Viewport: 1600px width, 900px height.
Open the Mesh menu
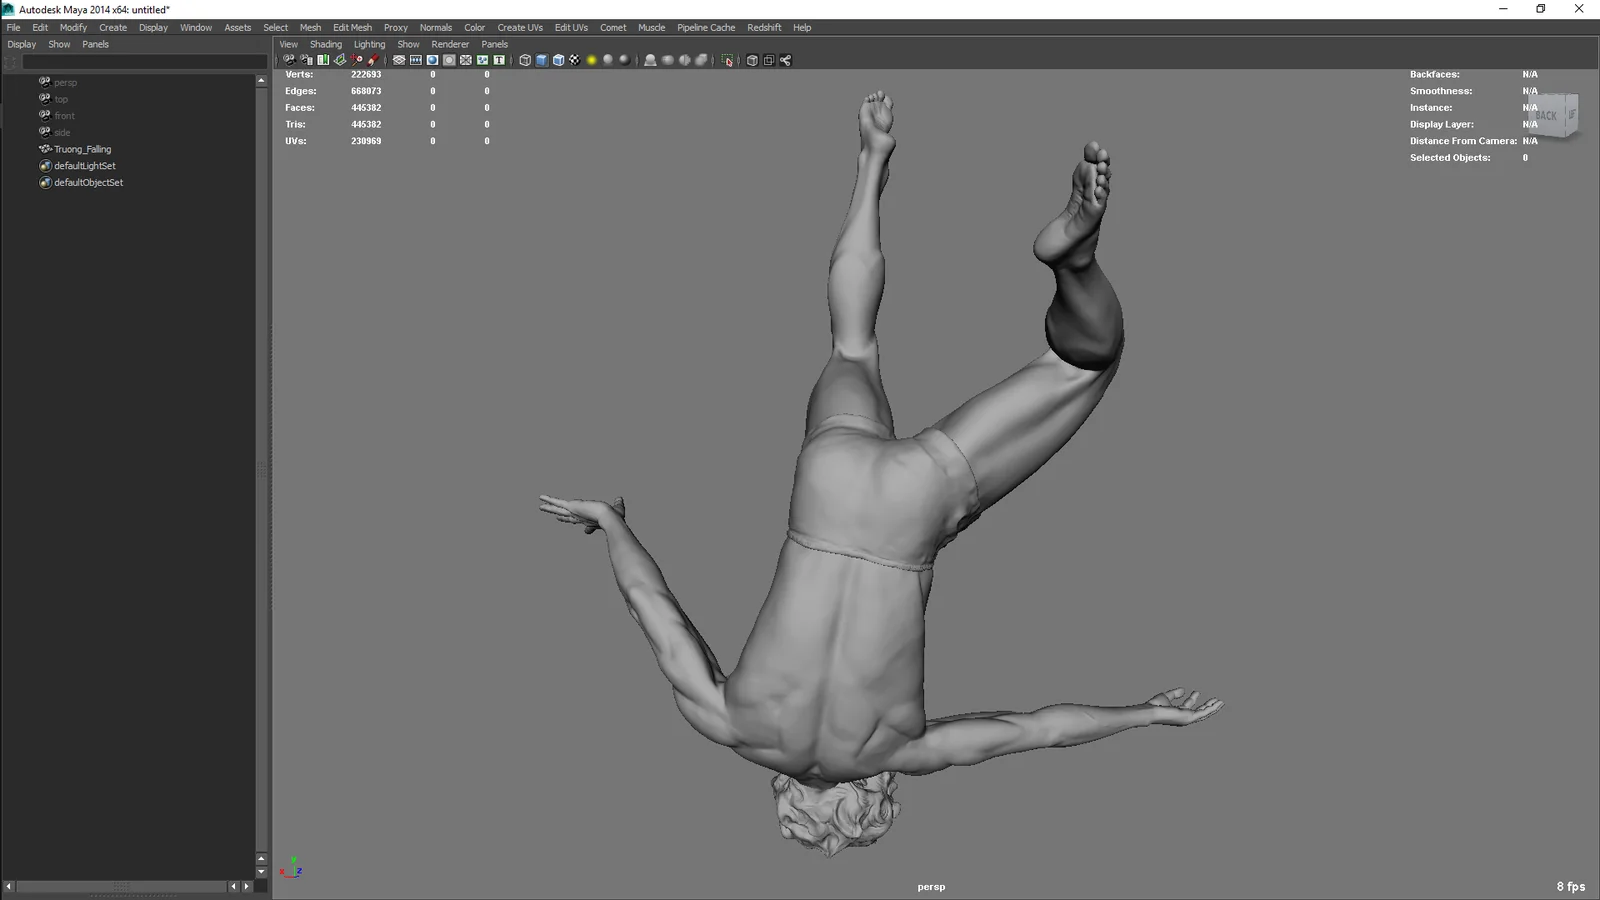coord(310,27)
